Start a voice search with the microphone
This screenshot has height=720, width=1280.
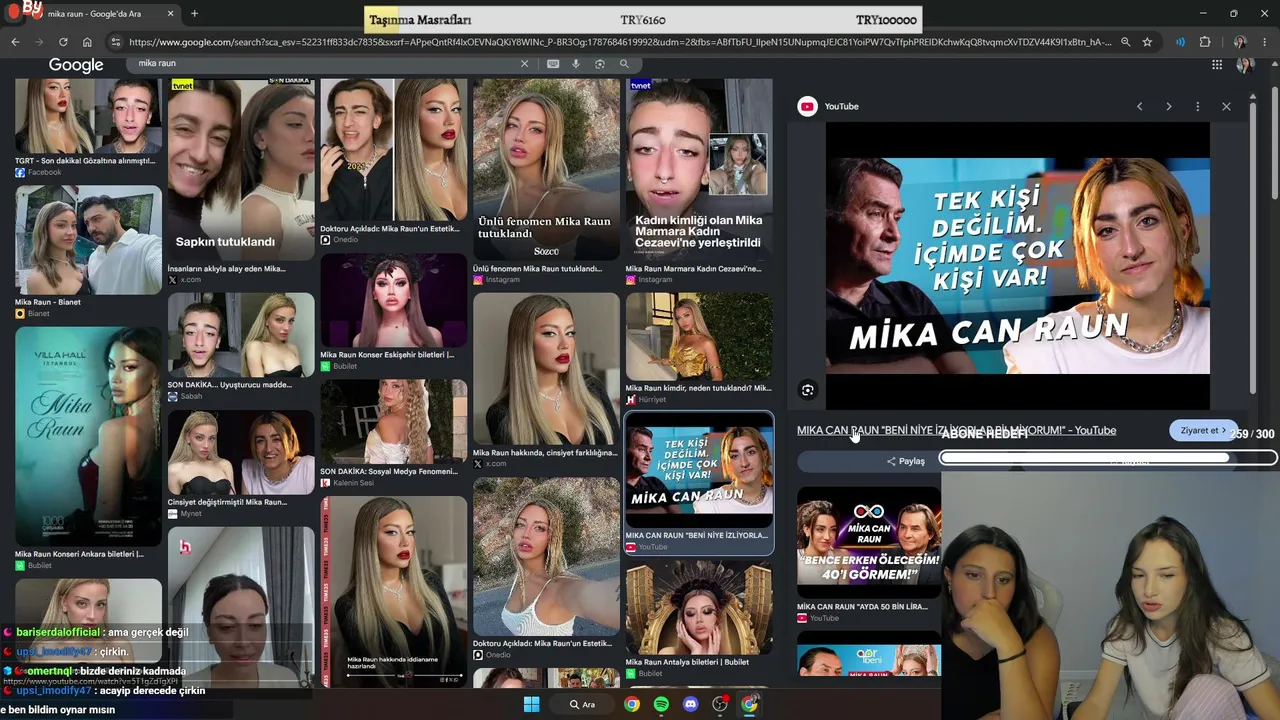[x=576, y=64]
